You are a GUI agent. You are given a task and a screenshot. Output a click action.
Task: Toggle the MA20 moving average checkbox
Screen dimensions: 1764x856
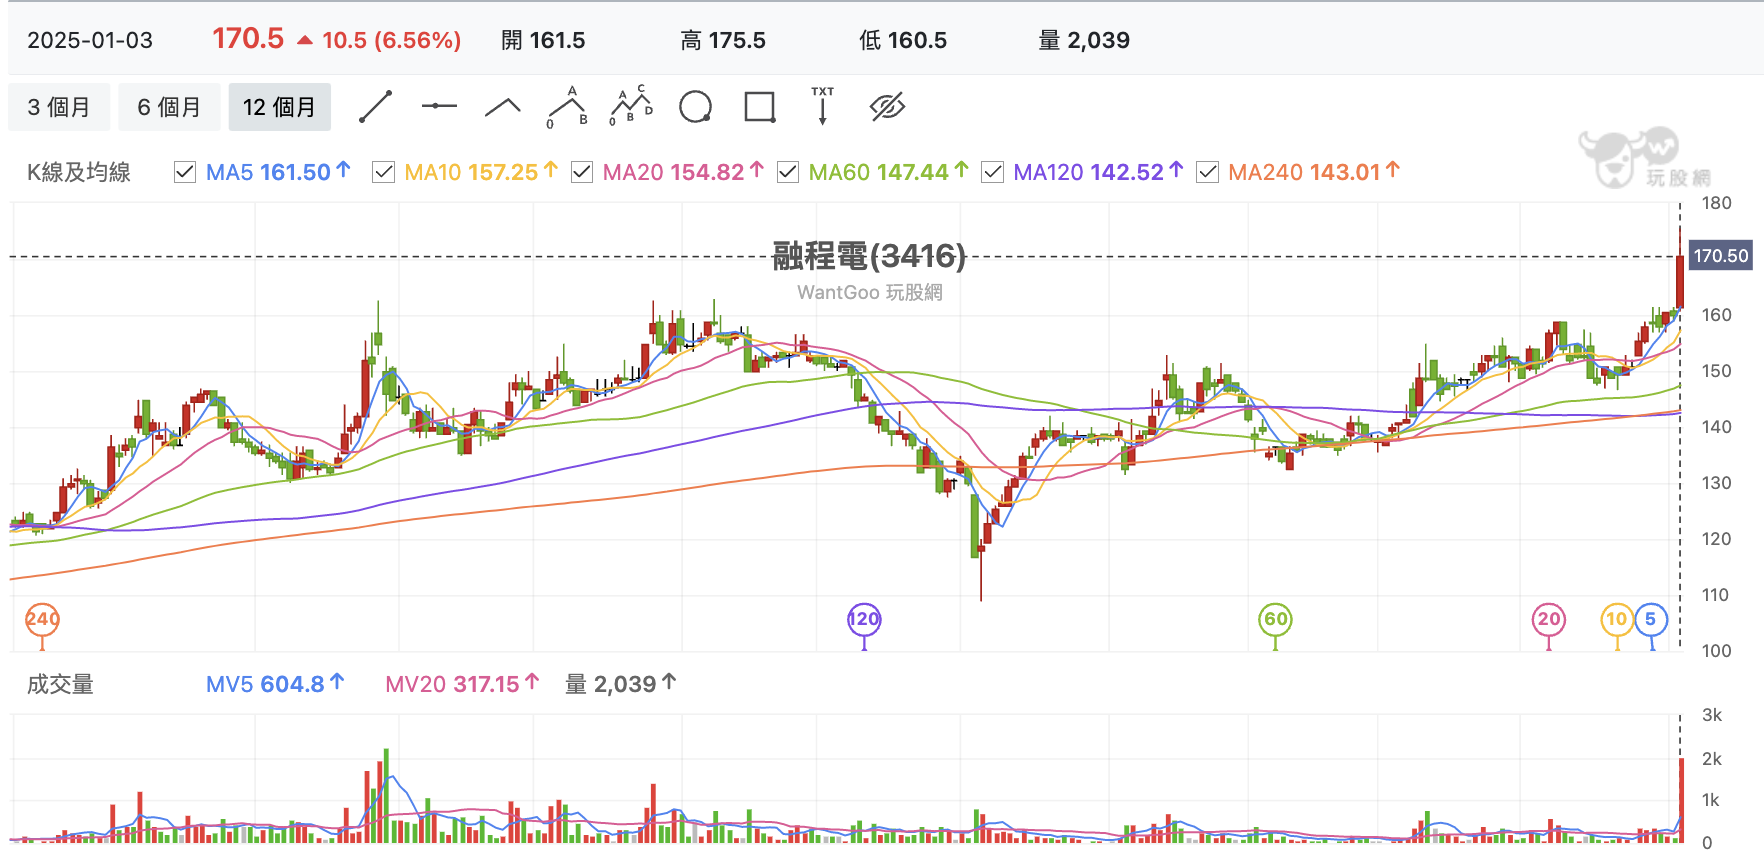tap(582, 172)
